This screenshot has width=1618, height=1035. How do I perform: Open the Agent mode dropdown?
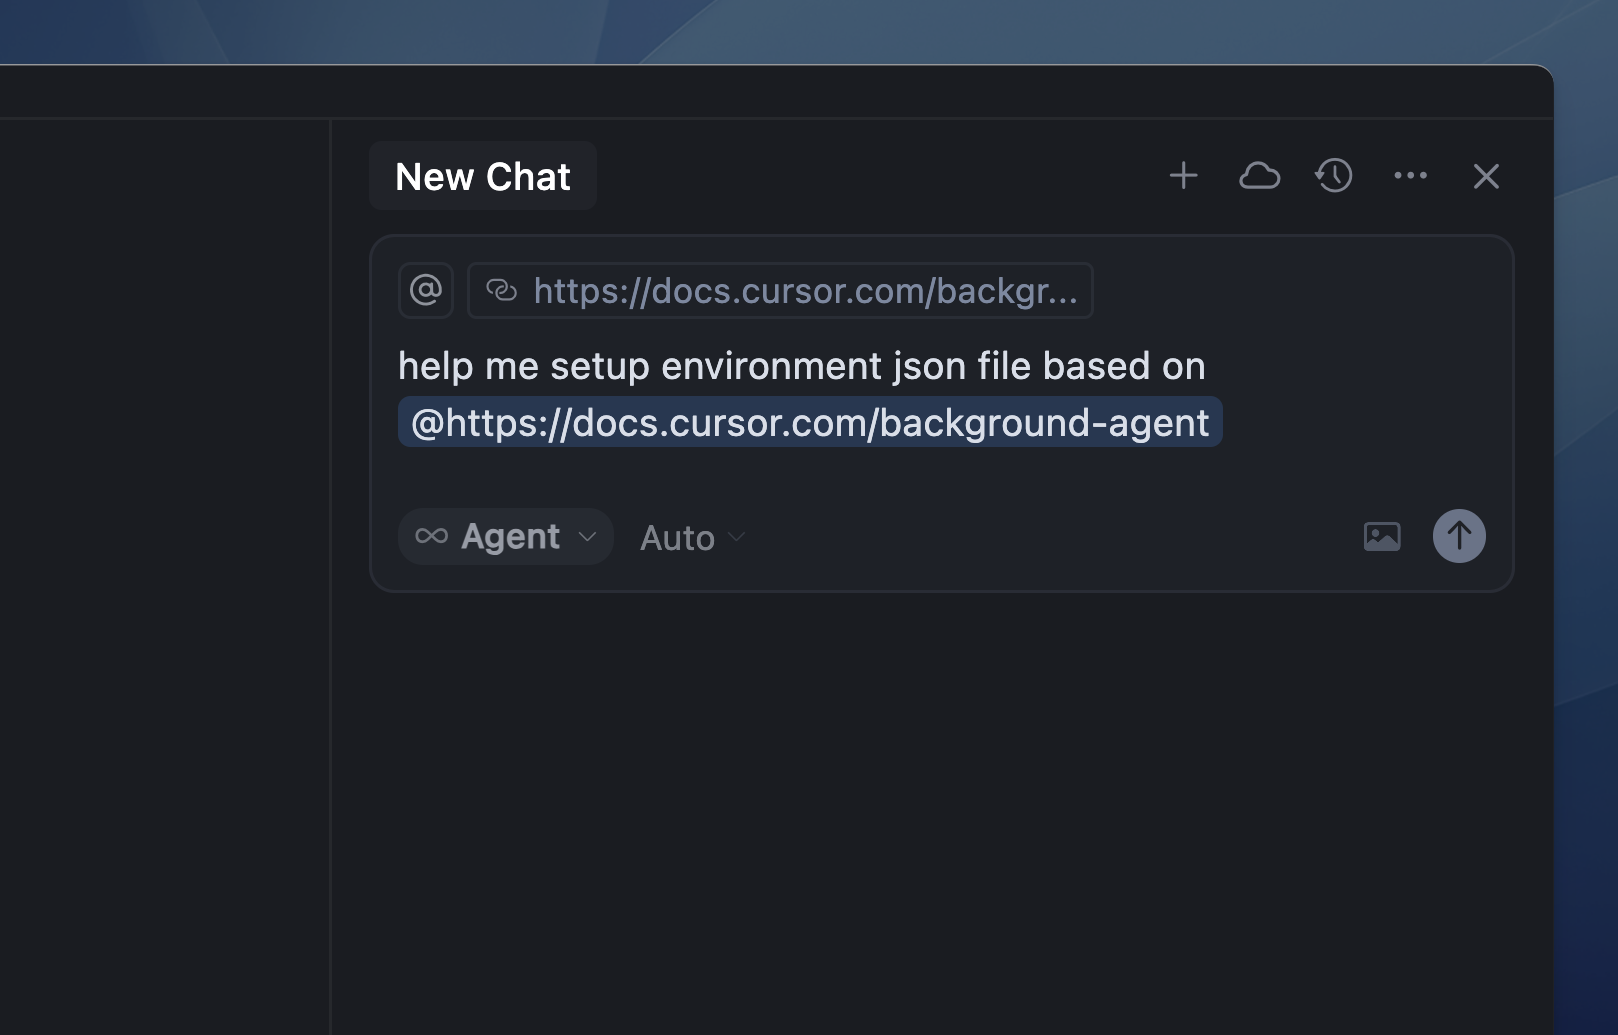[506, 537]
